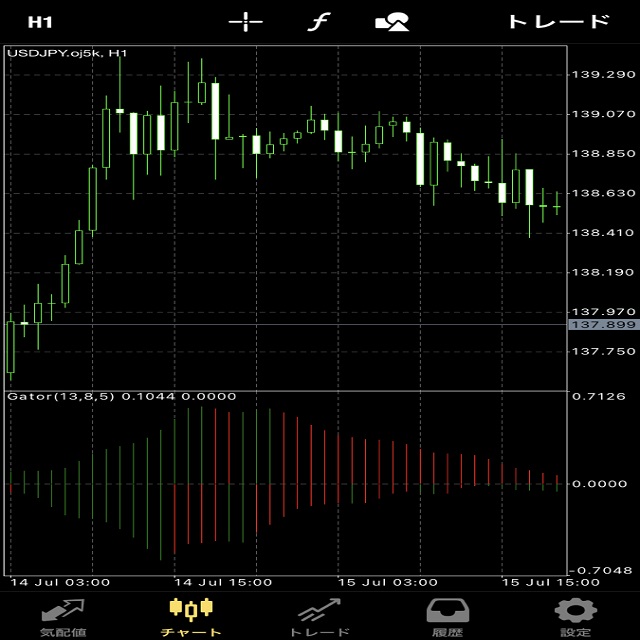Click the 14 Jul 15:00 time label
Viewport: 640px width, 640px height.
[223, 582]
